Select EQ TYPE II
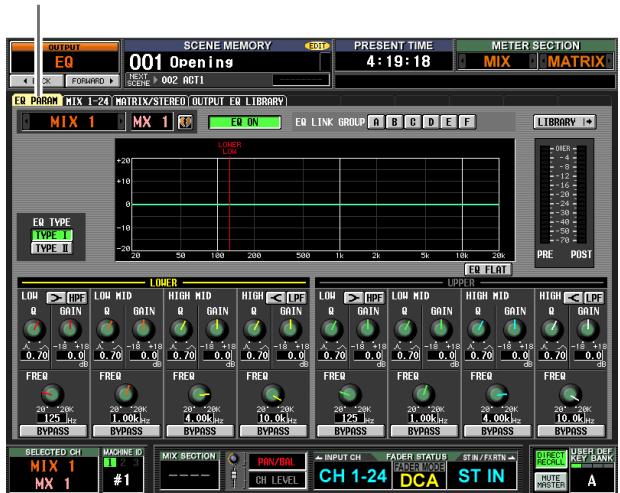The image size is (620, 493). click(52, 248)
